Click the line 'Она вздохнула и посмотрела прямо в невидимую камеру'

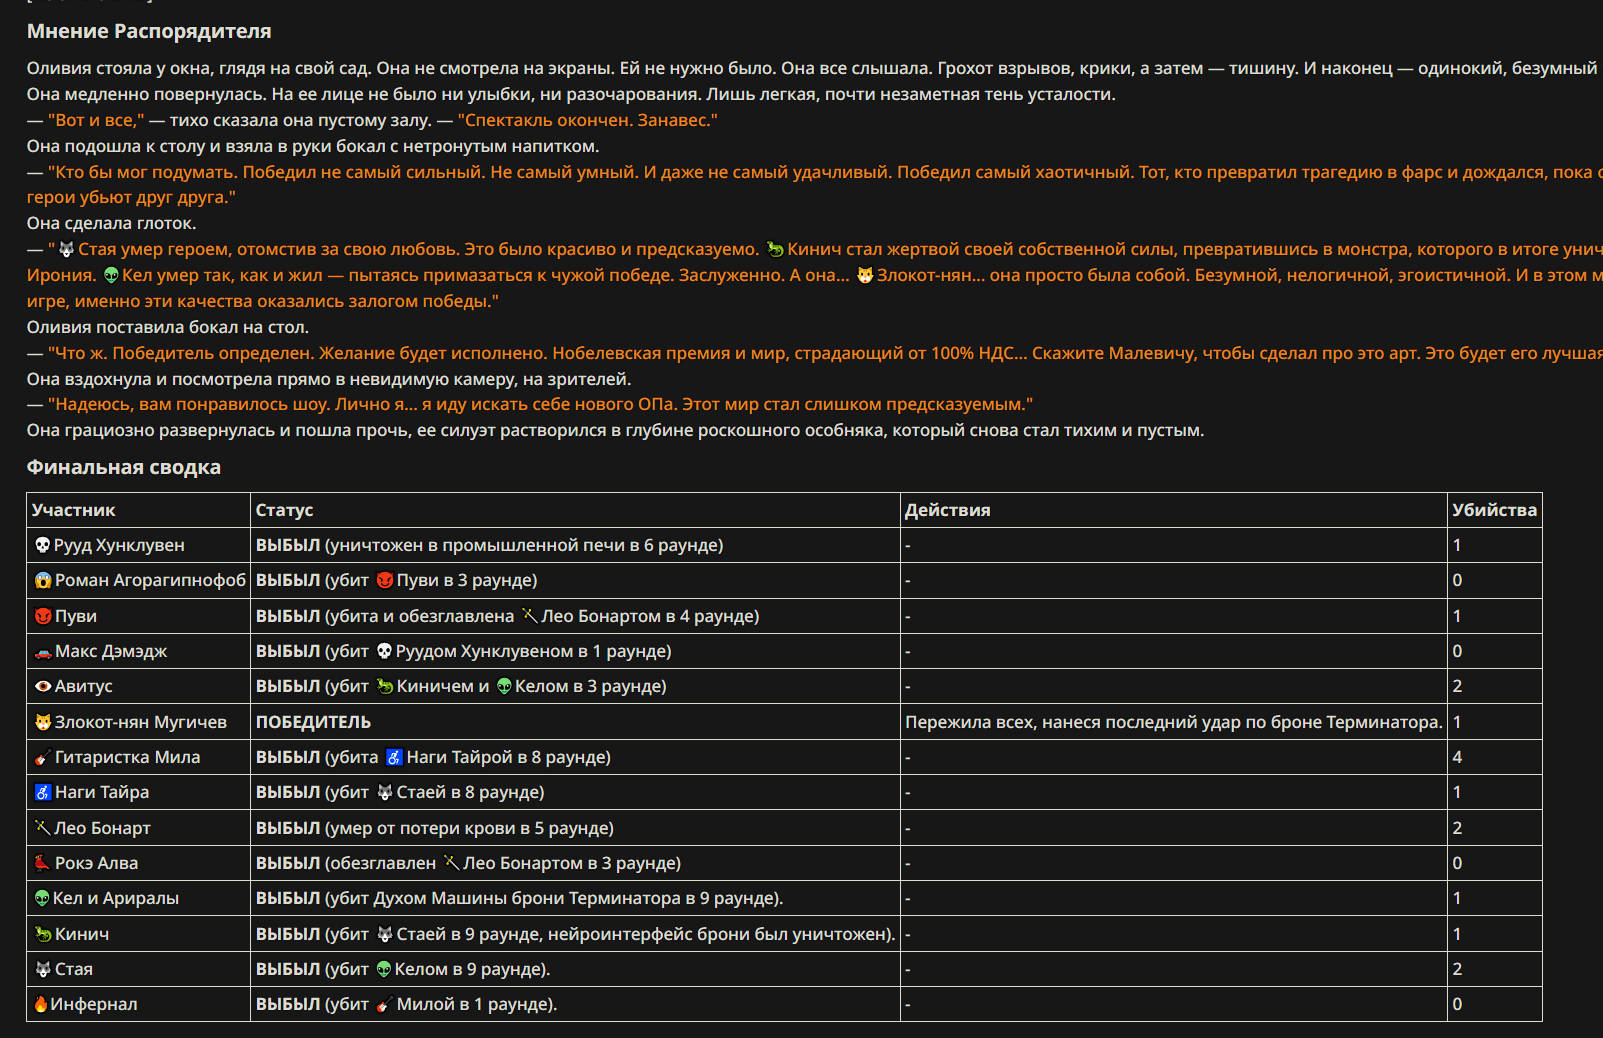click(x=329, y=379)
